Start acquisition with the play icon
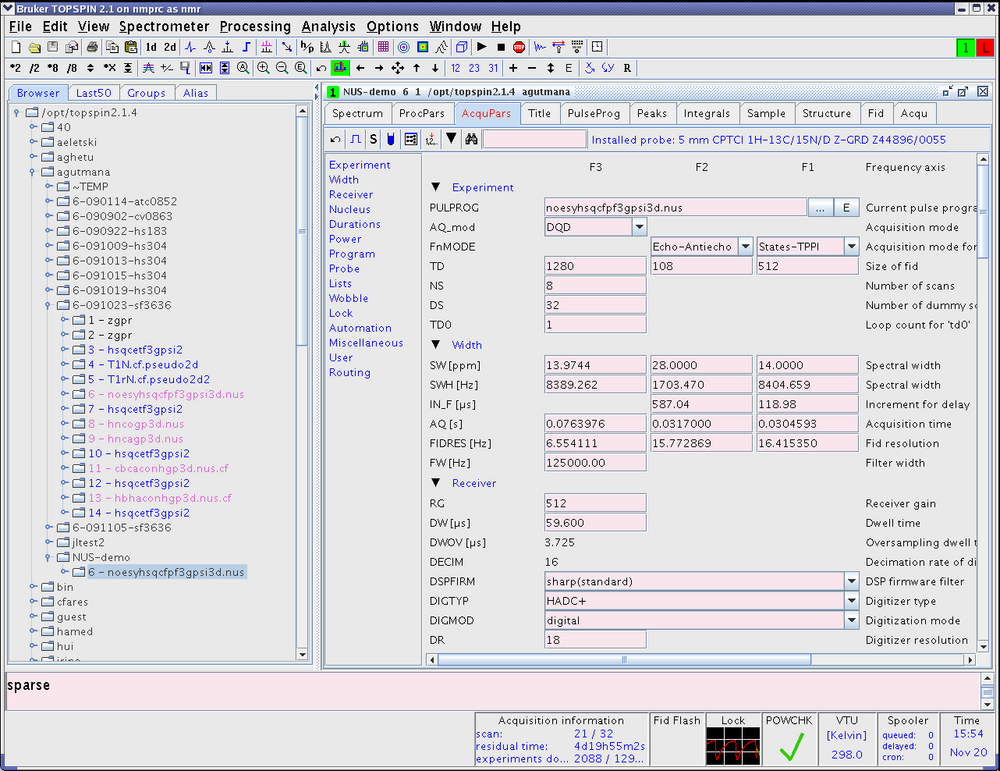The width and height of the screenshot is (1000, 771). (x=481, y=47)
